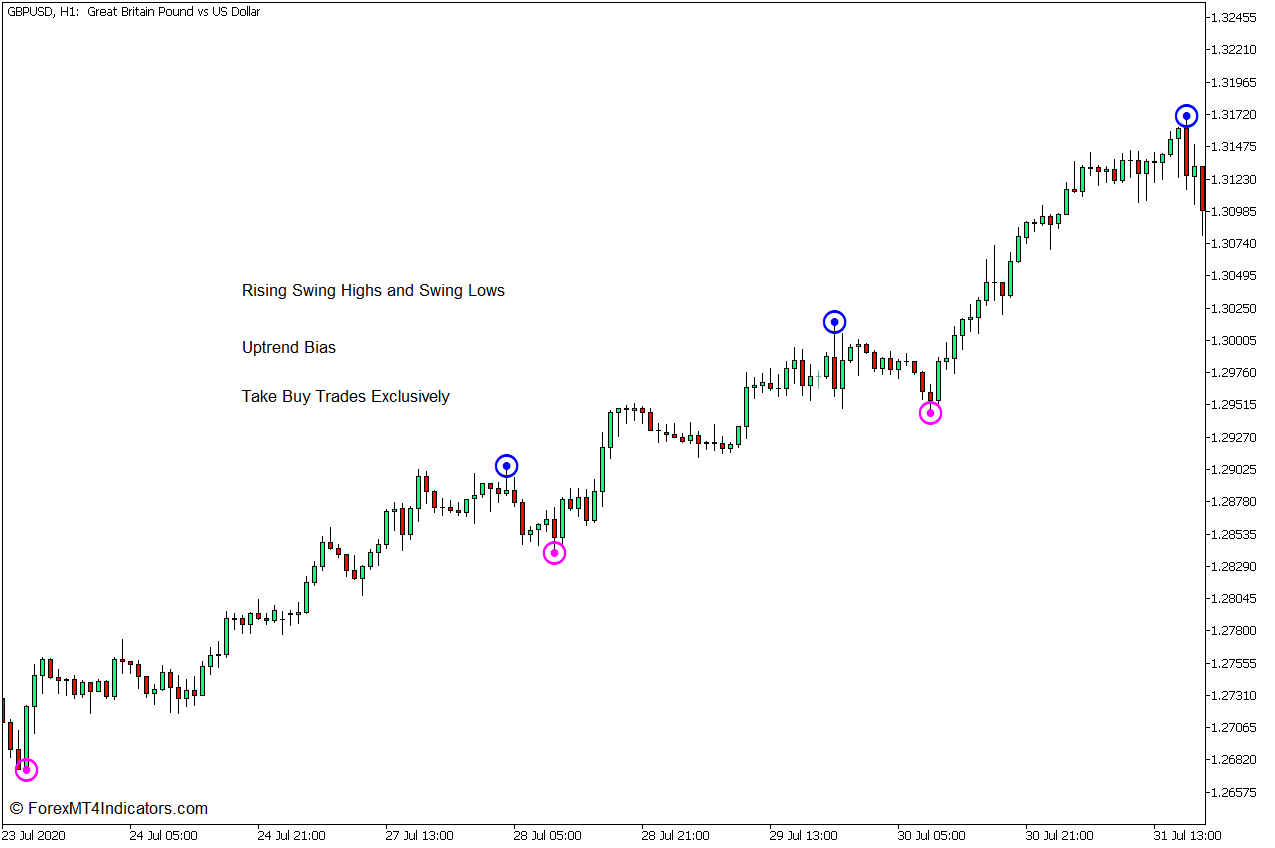Select the magenta swing low circle near 1.28290
Image resolution: width=1275 pixels, height=848 pixels.
tap(554, 553)
